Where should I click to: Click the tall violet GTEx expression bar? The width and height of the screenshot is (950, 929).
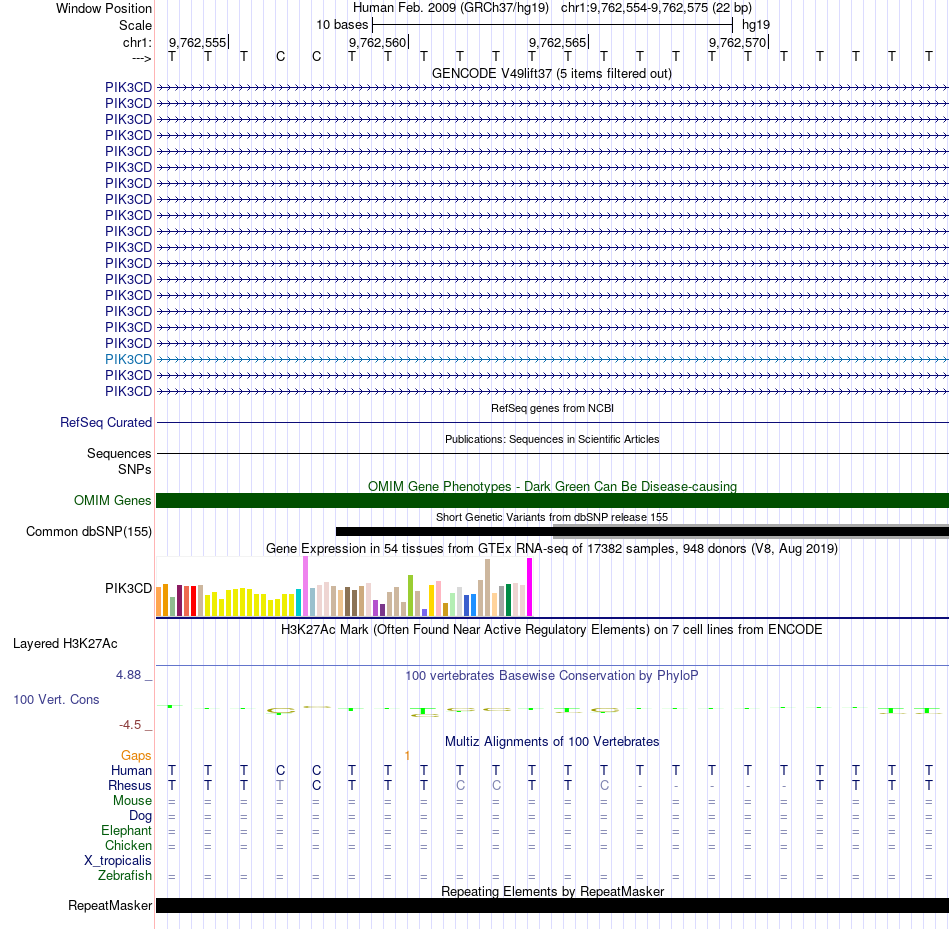(305, 587)
